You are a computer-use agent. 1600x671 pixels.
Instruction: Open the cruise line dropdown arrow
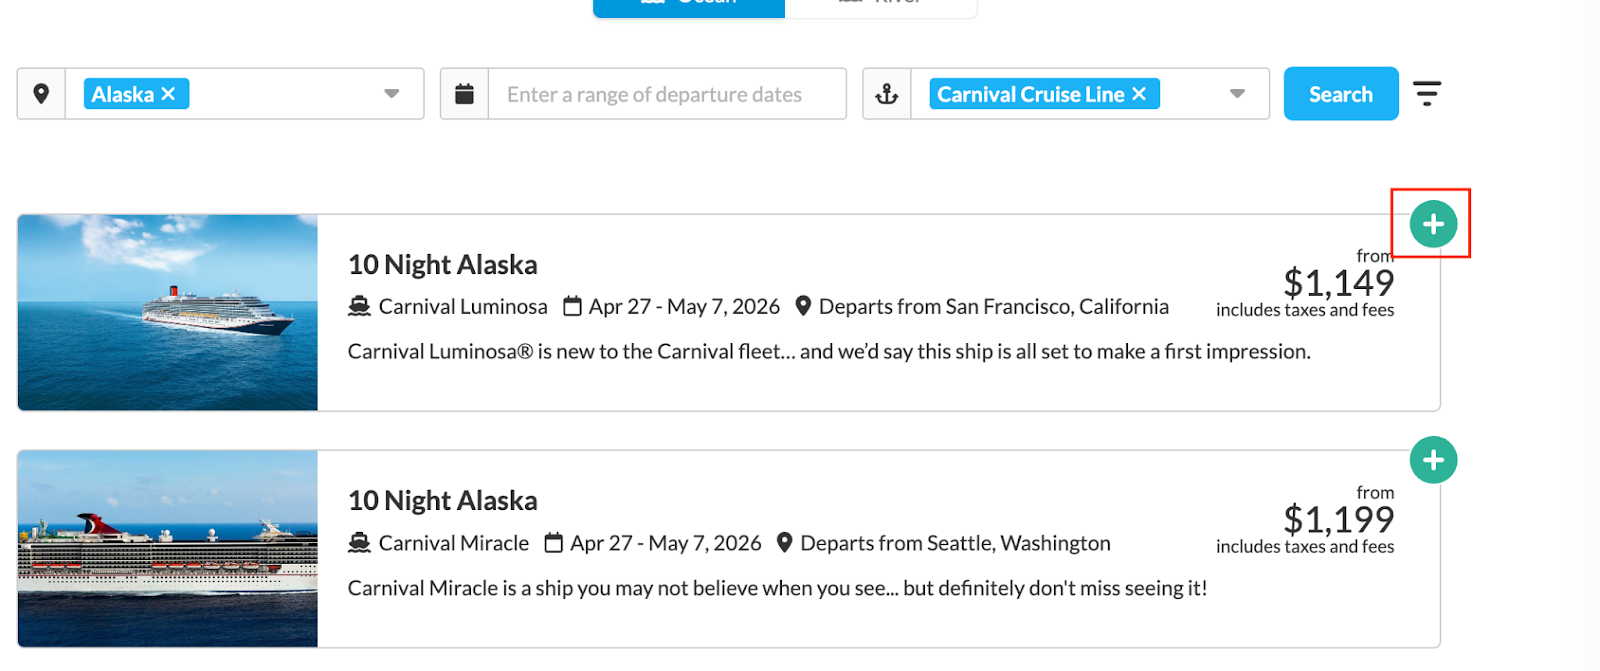coord(1237,94)
